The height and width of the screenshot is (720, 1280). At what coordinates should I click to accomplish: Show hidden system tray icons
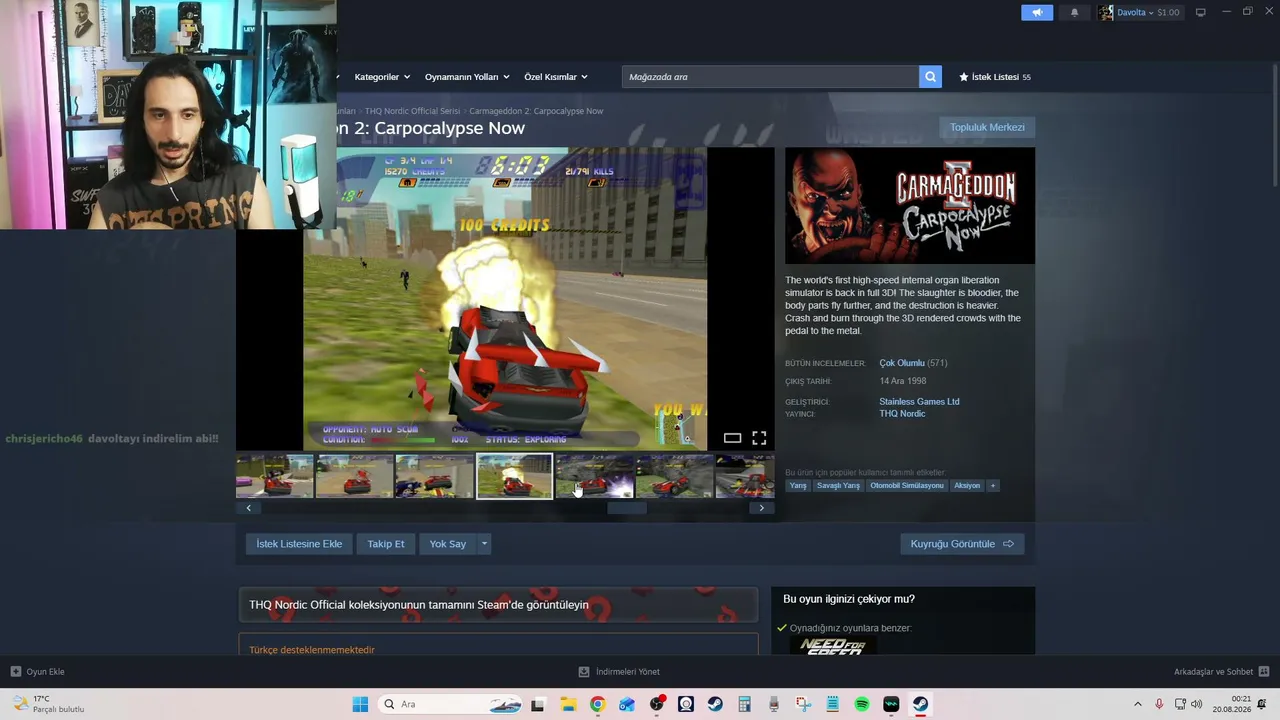tap(1137, 704)
